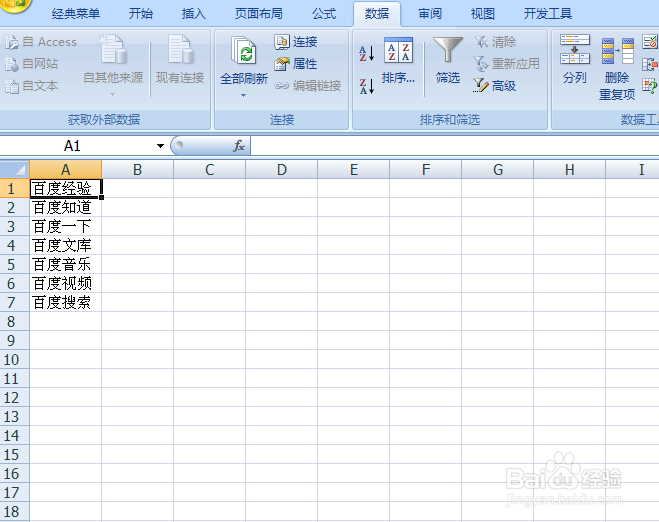The height and width of the screenshot is (522, 659).
Task: Click Remove Duplicates (删除重复项)
Action: coord(617,68)
